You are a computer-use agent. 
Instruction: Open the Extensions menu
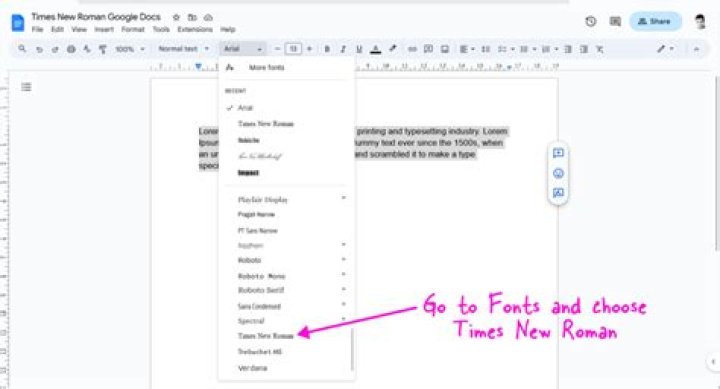coord(195,29)
